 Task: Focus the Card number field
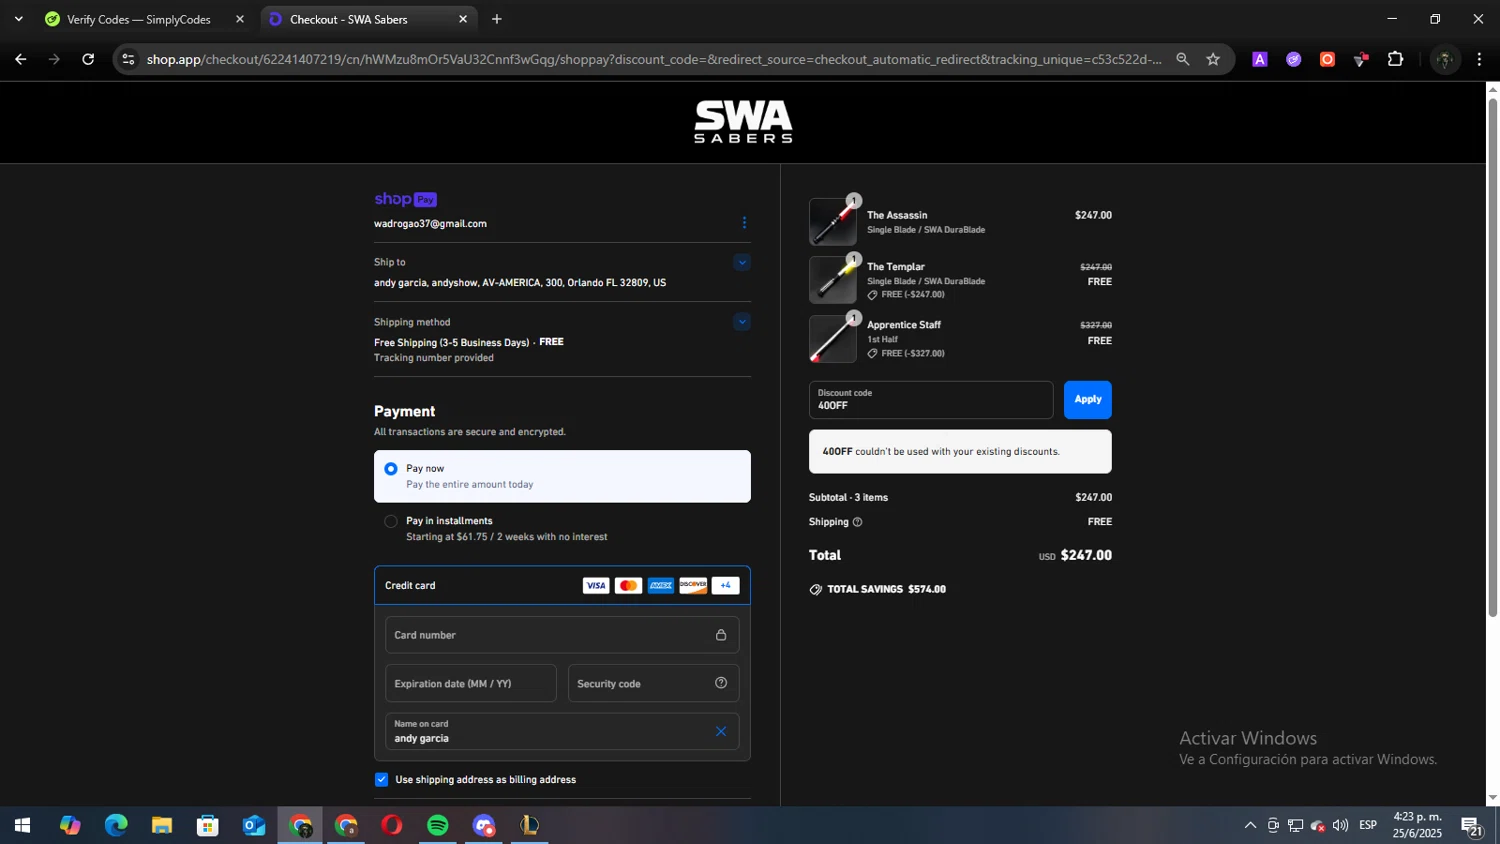point(562,635)
